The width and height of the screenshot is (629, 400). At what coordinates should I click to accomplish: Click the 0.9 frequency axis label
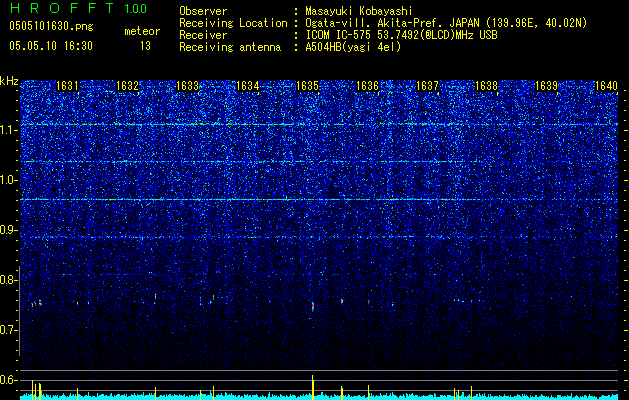[9, 230]
